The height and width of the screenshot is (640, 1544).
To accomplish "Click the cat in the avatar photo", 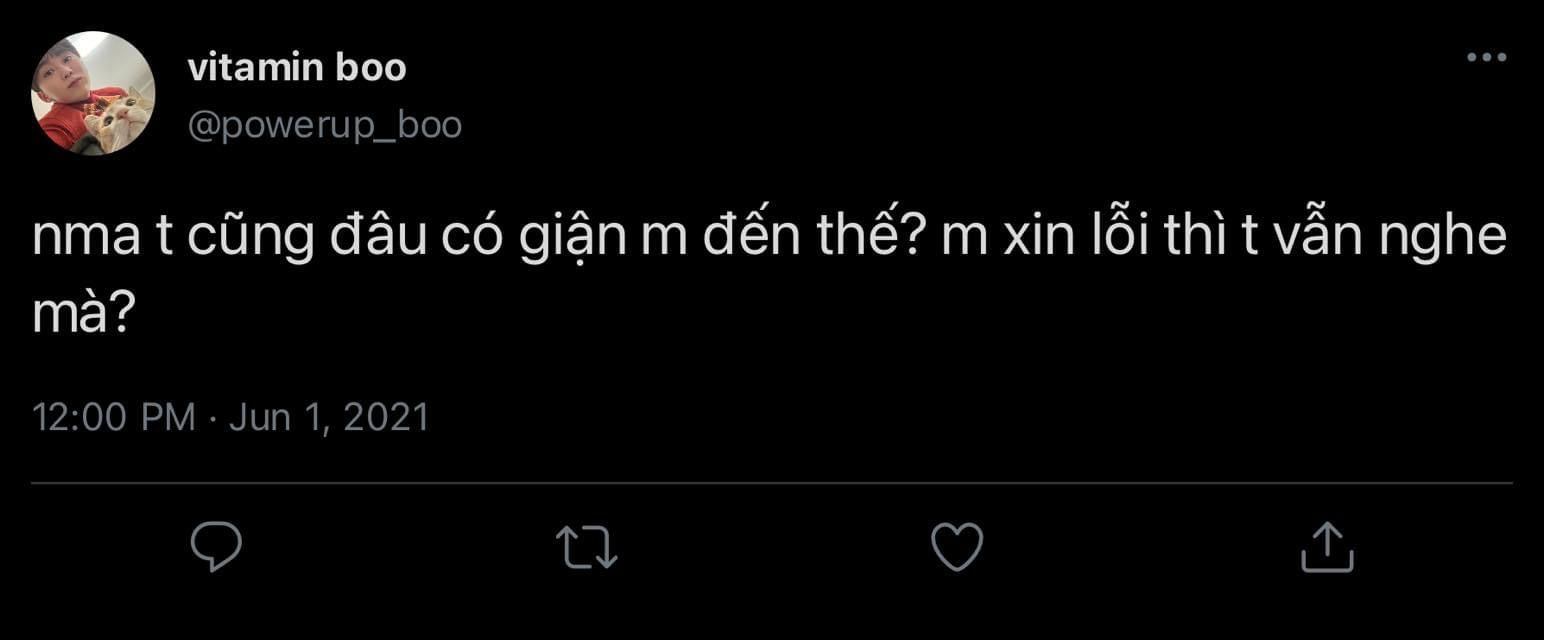I will click(x=119, y=120).
